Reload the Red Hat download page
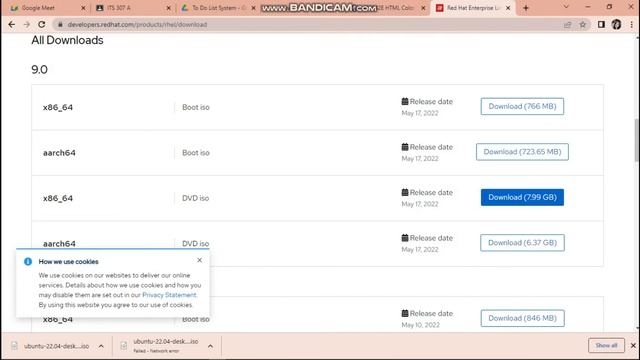 tap(42, 24)
